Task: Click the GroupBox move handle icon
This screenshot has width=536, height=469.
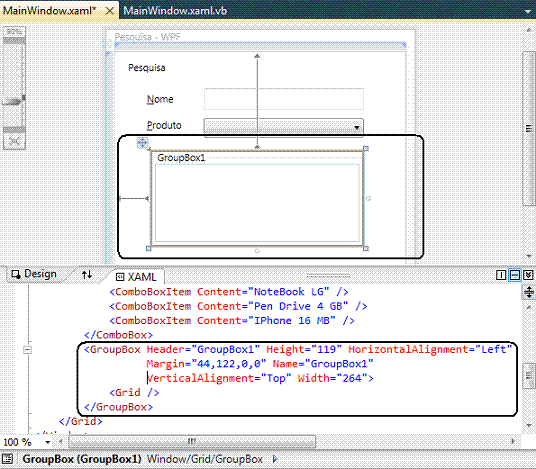Action: click(142, 142)
